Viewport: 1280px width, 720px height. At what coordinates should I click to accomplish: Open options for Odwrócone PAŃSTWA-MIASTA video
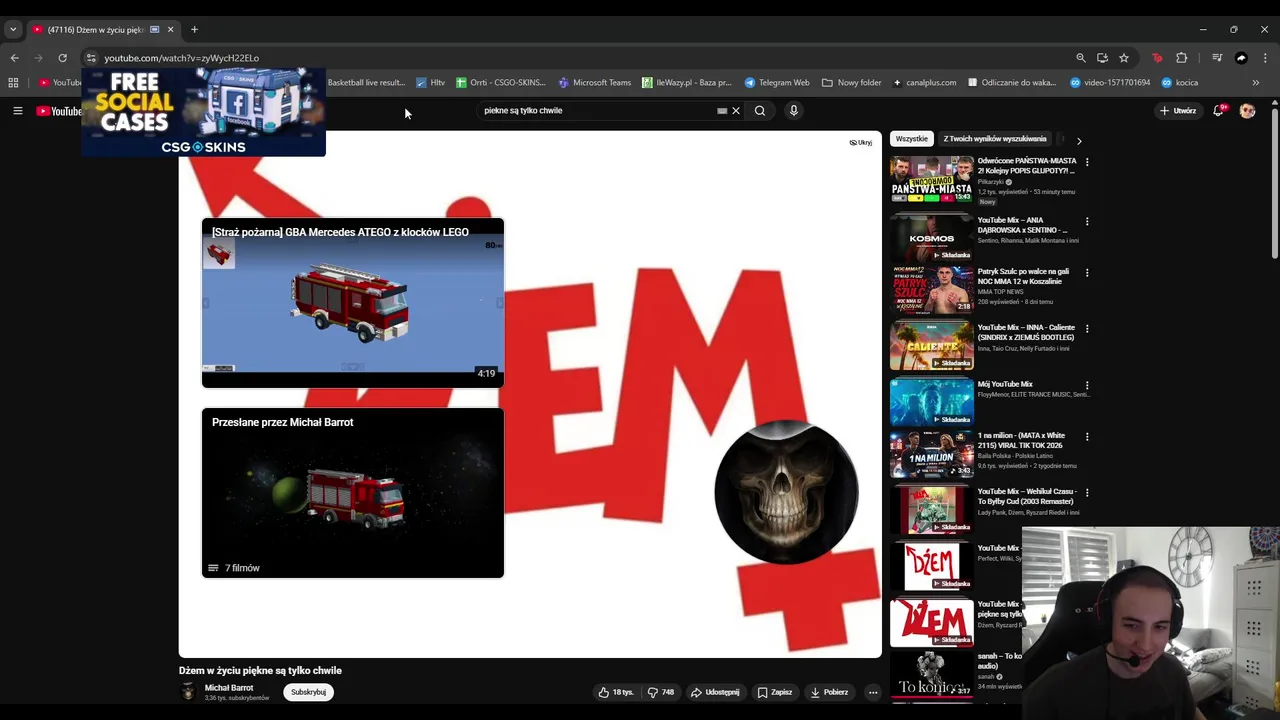[1087, 161]
